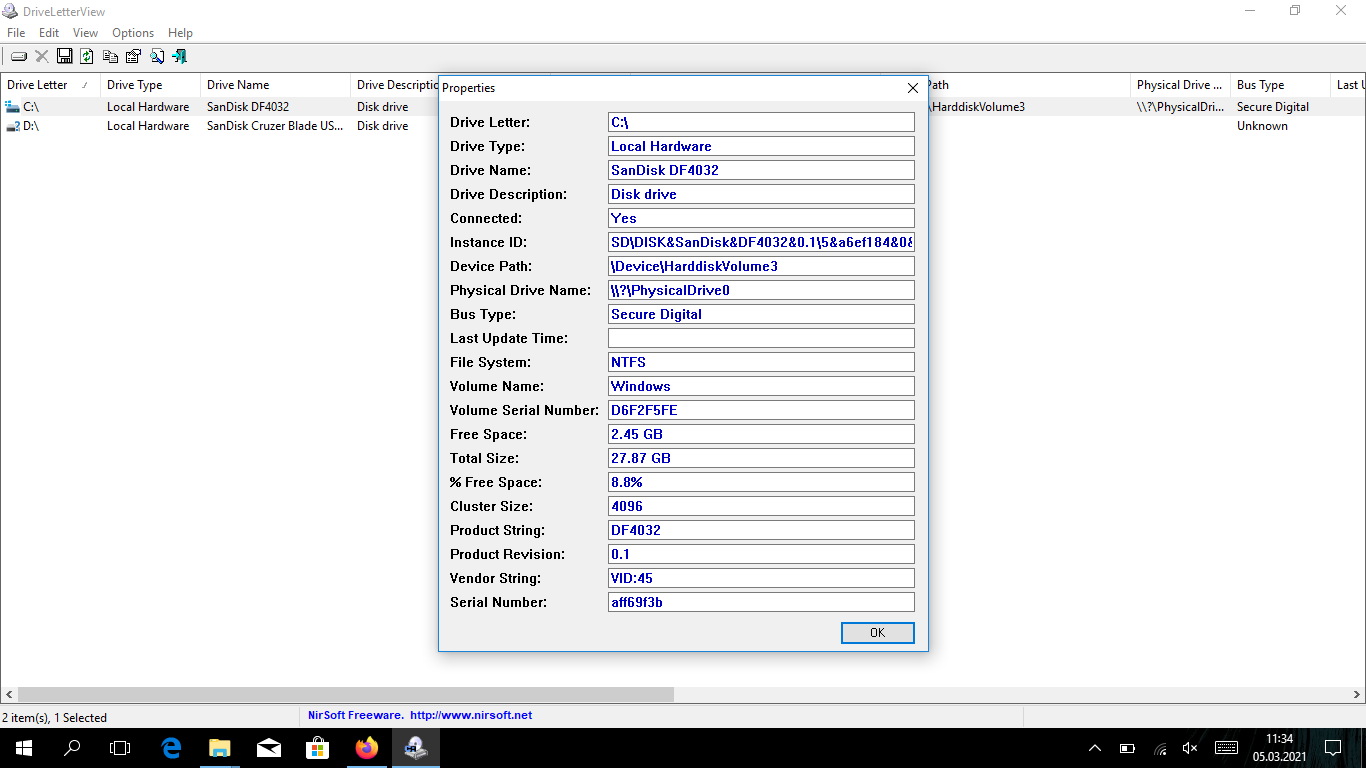Click the Device Path field in Properties
1366x768 pixels.
(x=761, y=266)
